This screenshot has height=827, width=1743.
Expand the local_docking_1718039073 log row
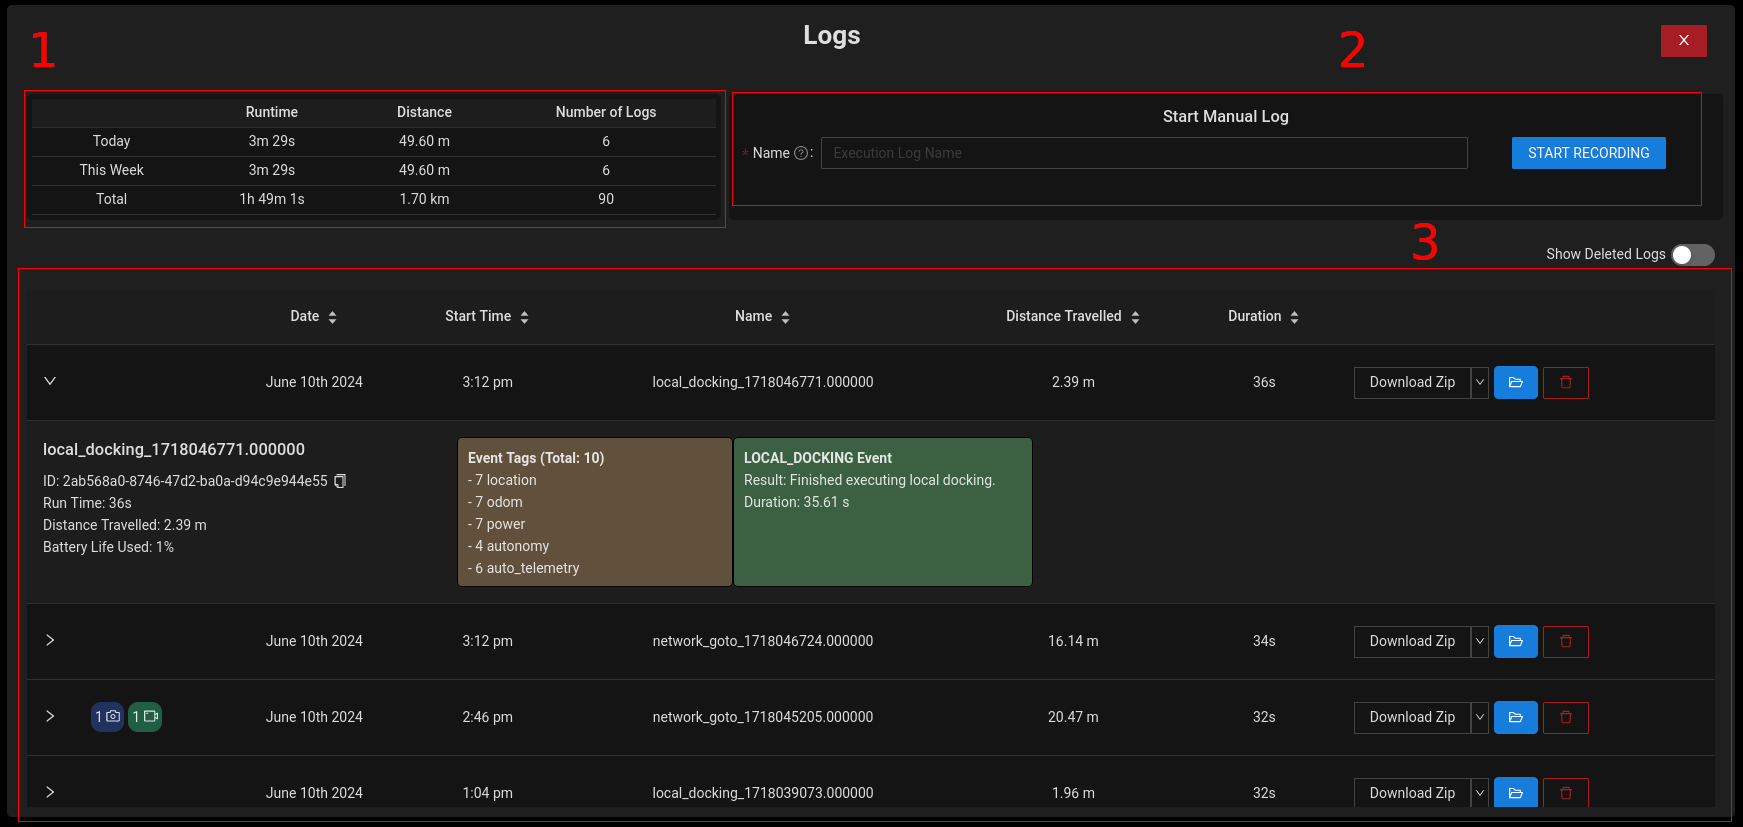(x=50, y=792)
